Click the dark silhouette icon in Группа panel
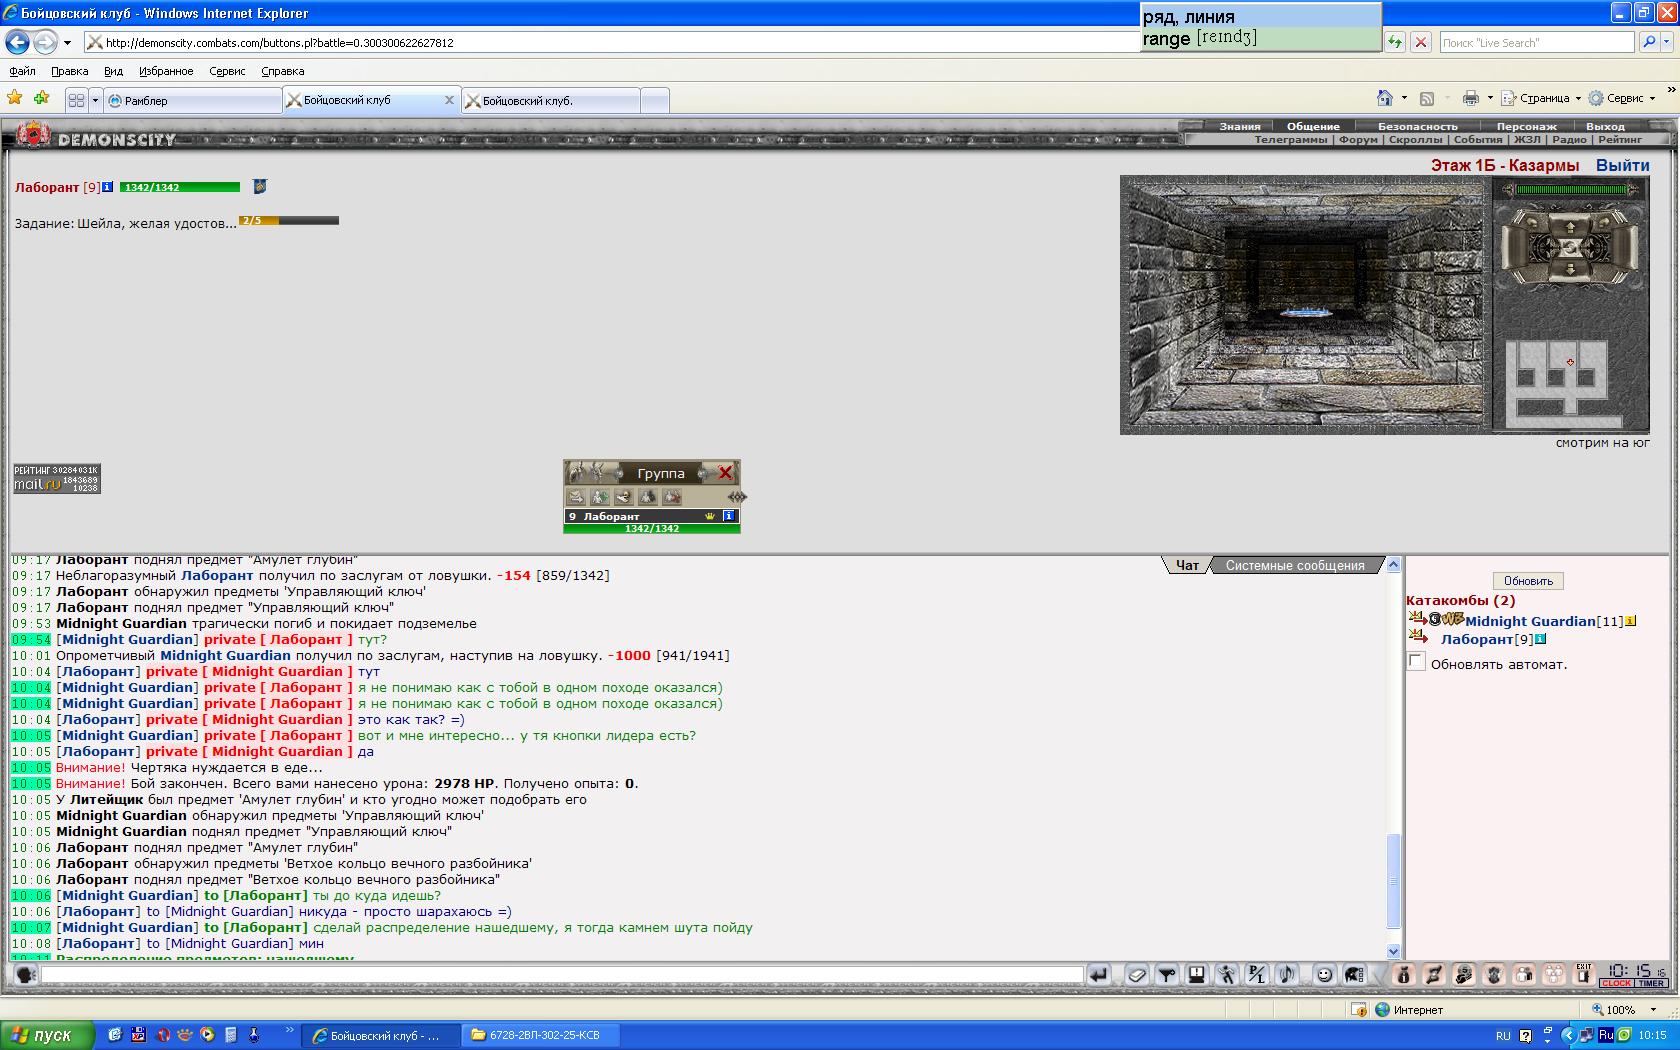 647,497
